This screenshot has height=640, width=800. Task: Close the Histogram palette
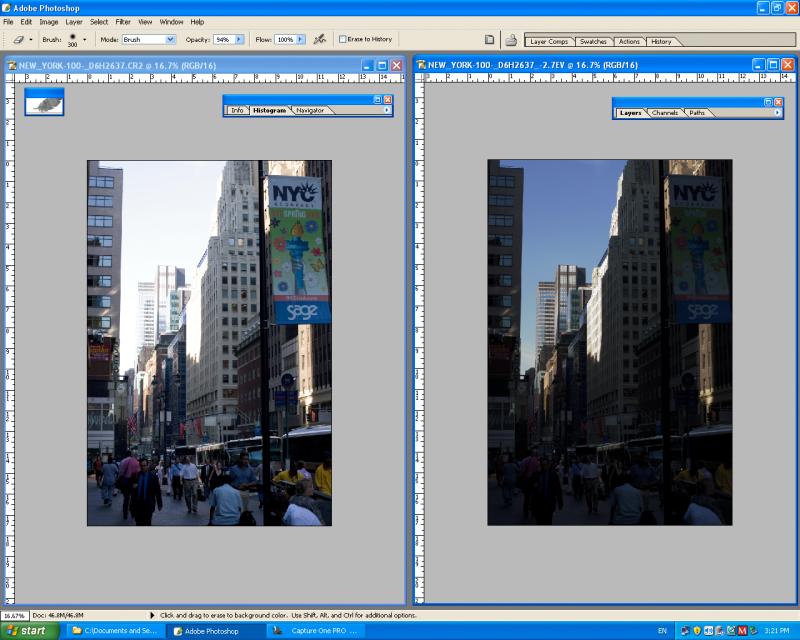tap(388, 100)
